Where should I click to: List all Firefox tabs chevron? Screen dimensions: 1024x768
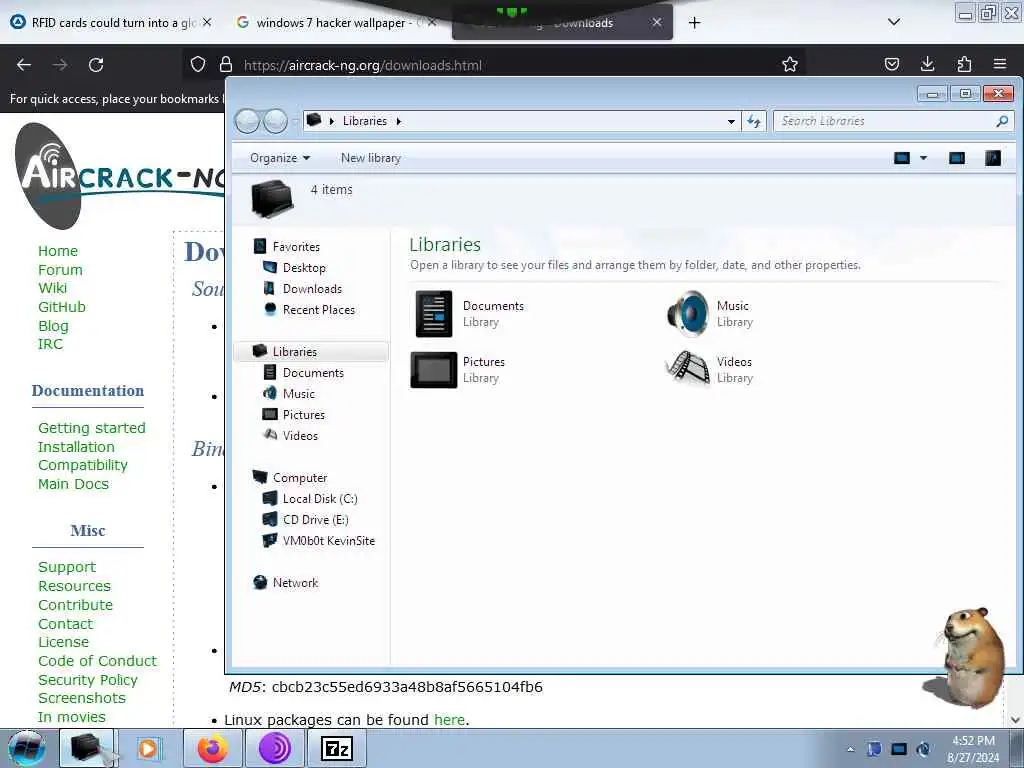pos(894,22)
